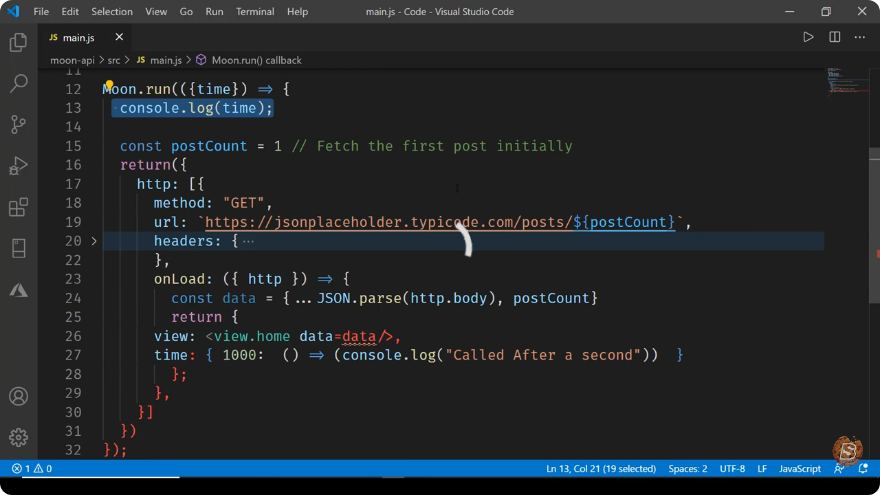Open the Extensions view
This screenshot has width=880, height=495.
click(x=18, y=207)
